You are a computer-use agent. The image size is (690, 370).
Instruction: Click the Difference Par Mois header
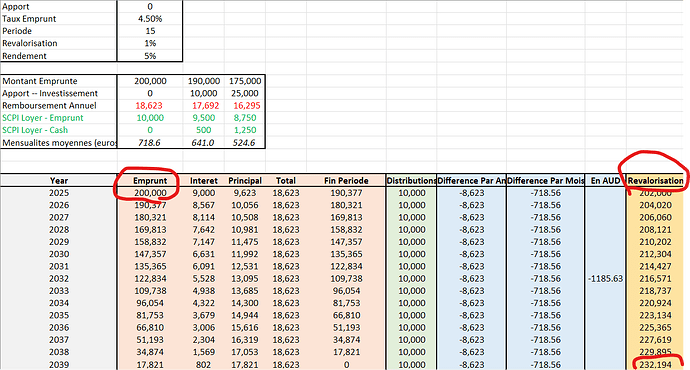[x=546, y=180]
